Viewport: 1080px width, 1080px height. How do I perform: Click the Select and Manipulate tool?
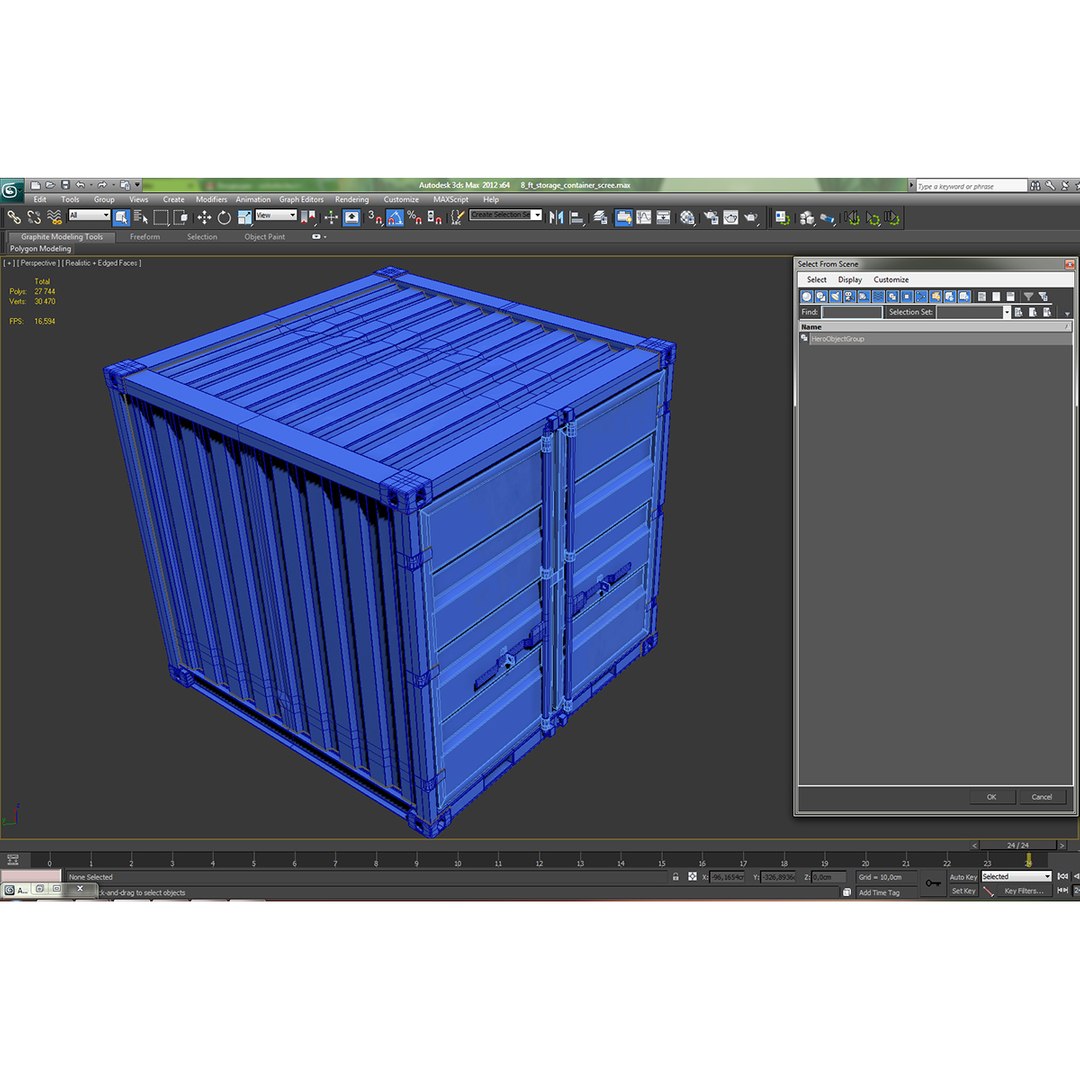[x=331, y=218]
